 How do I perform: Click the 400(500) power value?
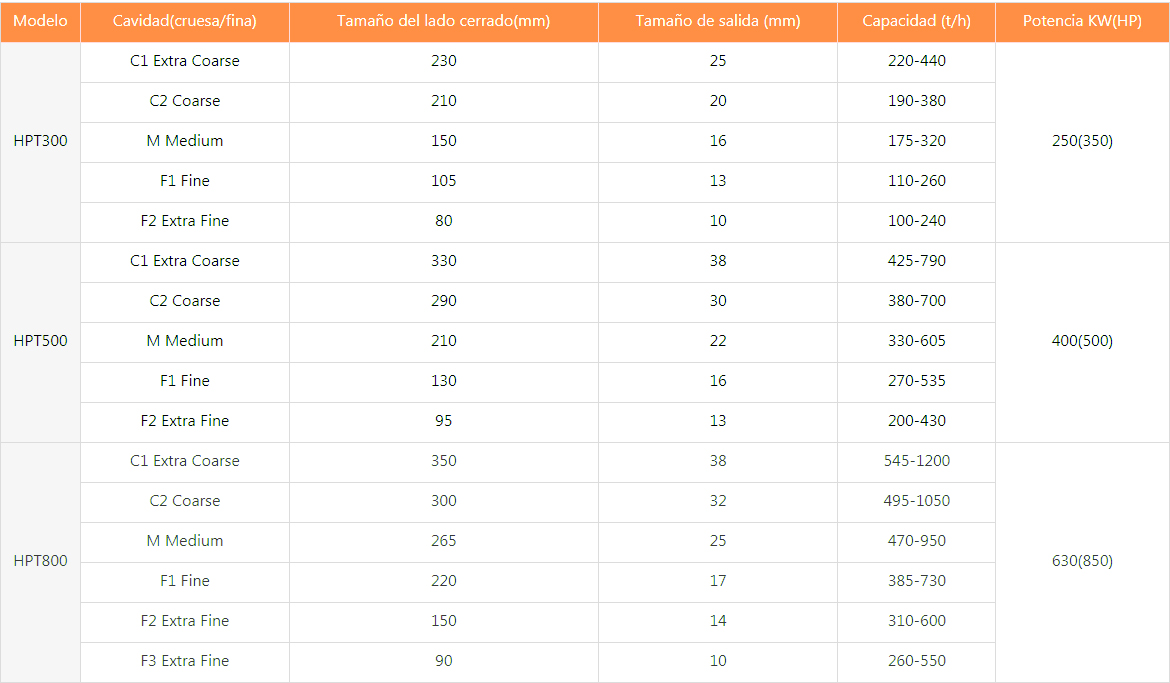pyautogui.click(x=1082, y=341)
